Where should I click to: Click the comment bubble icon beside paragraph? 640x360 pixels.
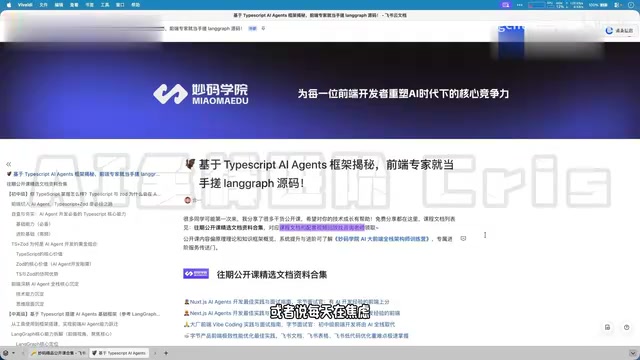(463, 238)
